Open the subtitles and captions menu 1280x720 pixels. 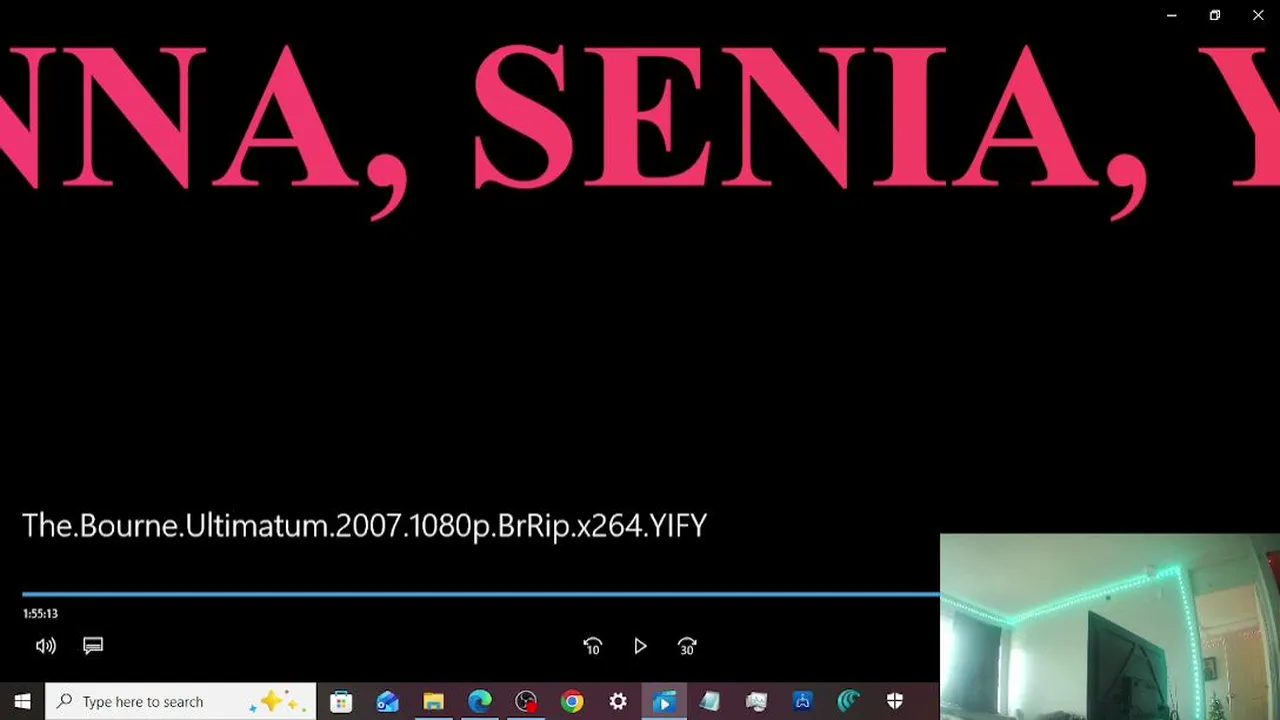tap(93, 646)
